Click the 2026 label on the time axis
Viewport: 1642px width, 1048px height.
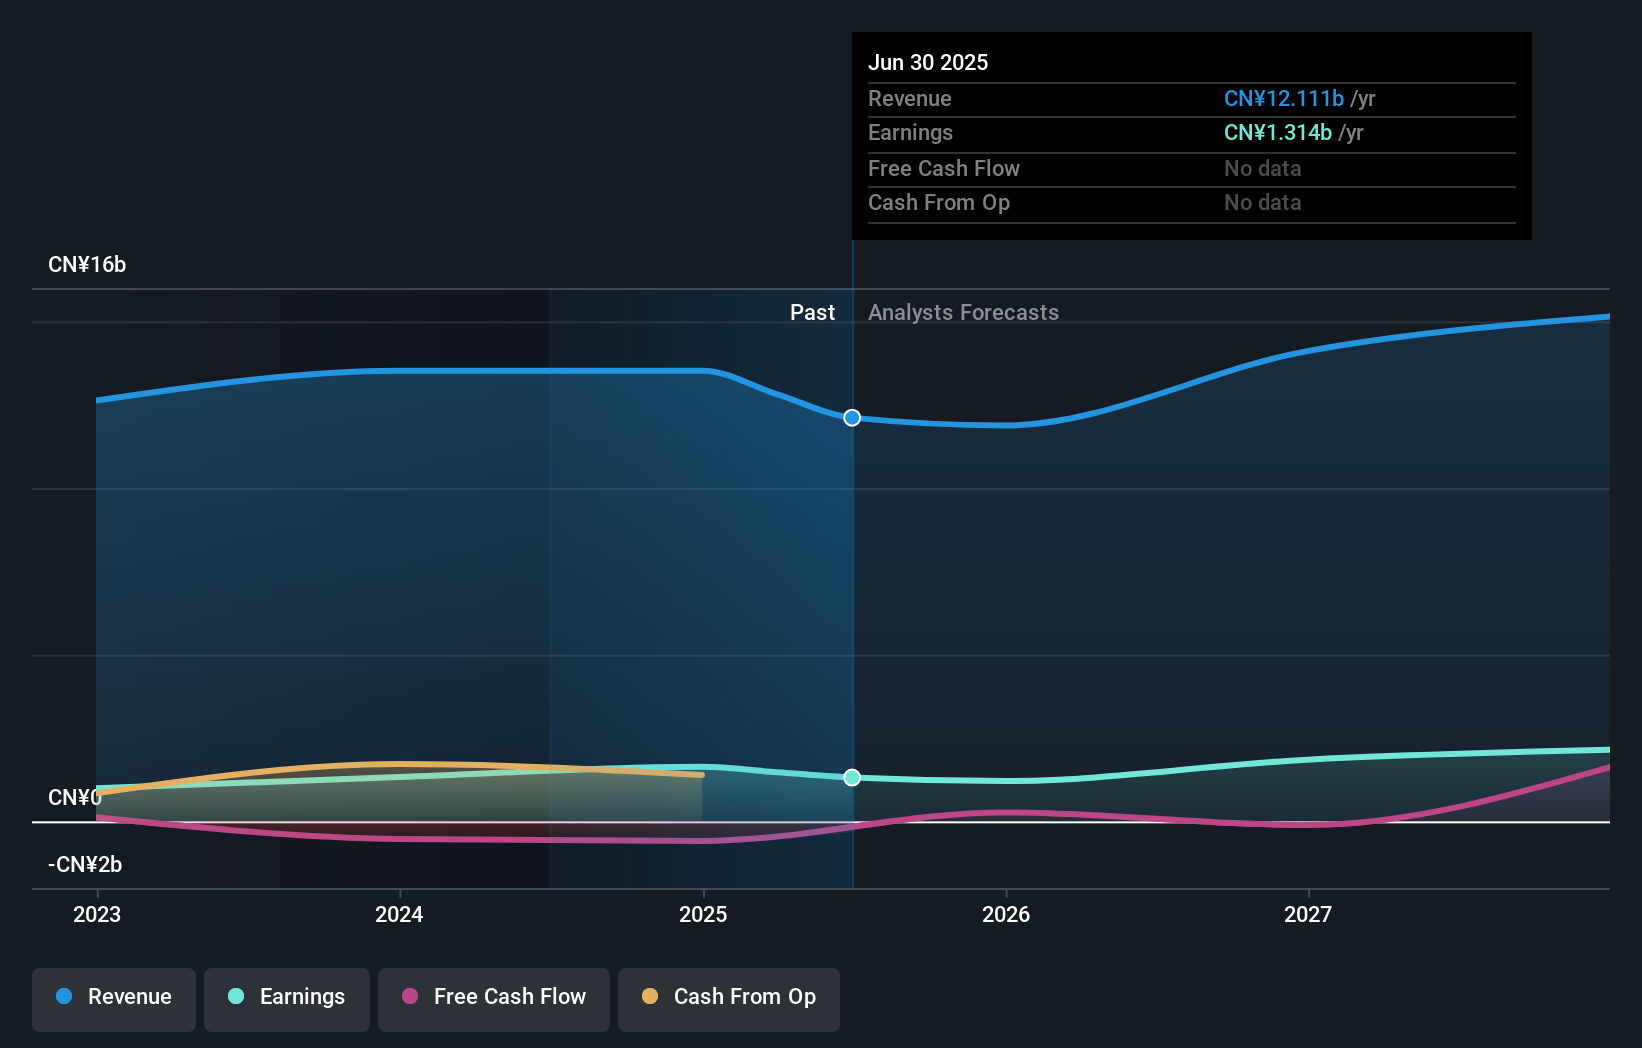coord(1007,914)
